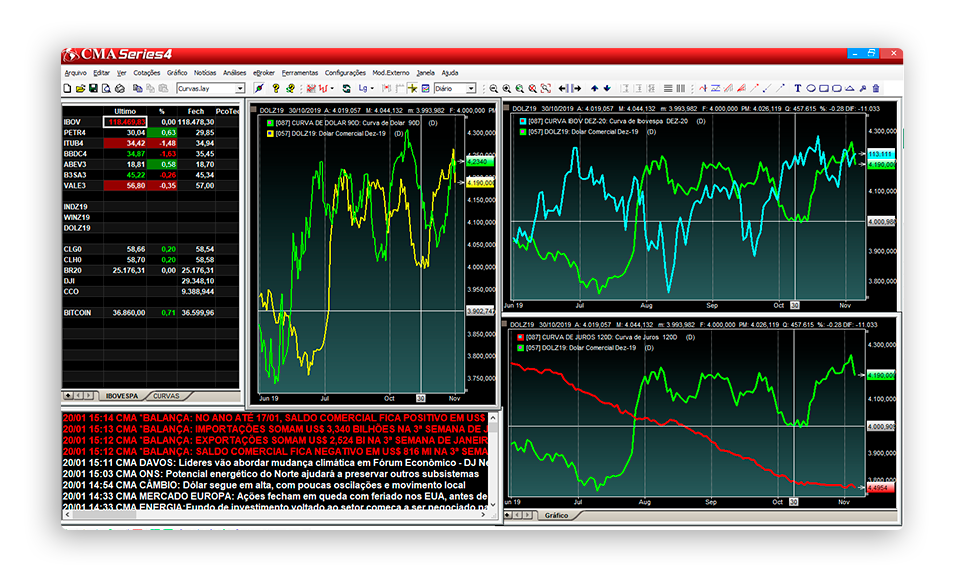Click the zoom in magnifier icon
The height and width of the screenshot is (578, 964).
(507, 89)
